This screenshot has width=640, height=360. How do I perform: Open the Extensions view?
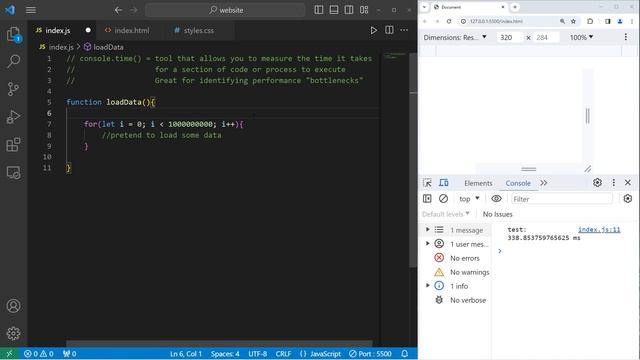13,144
